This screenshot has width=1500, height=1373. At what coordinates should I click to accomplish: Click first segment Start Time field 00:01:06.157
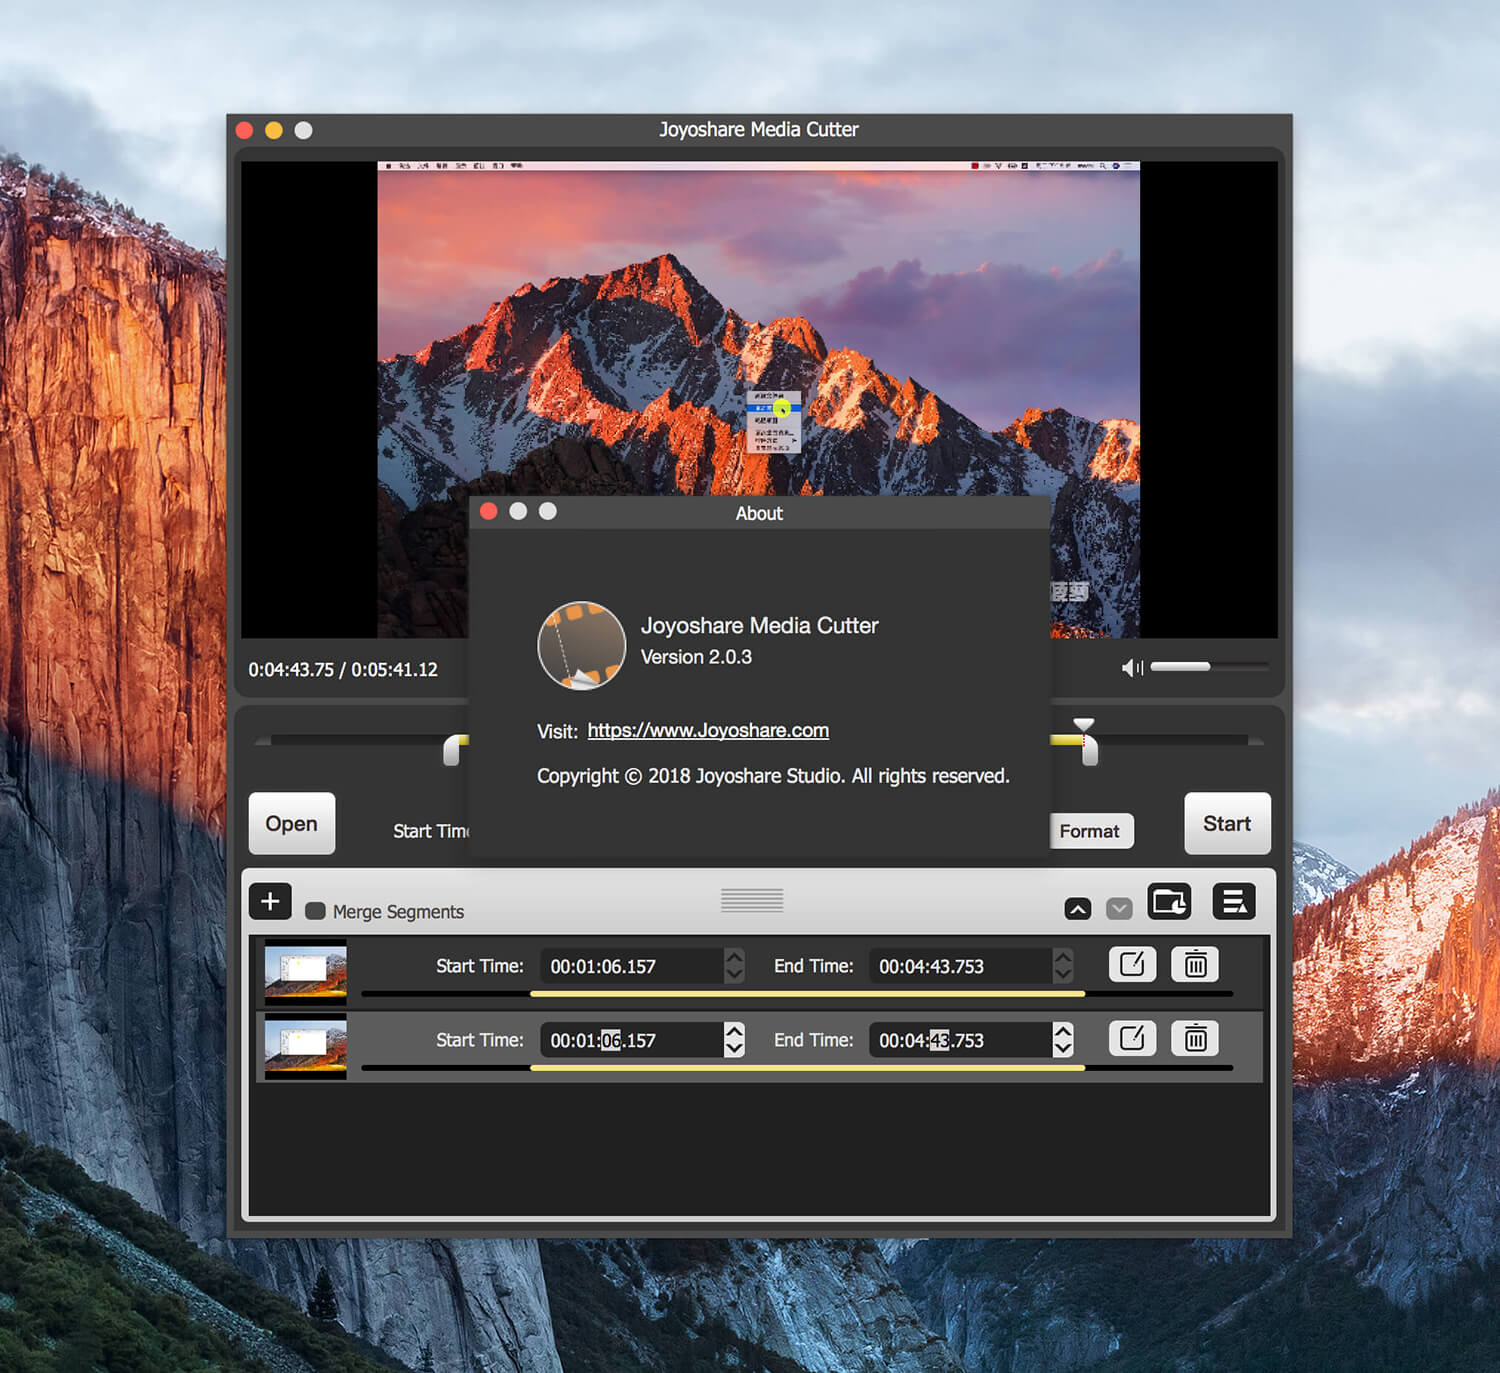pyautogui.click(x=632, y=966)
